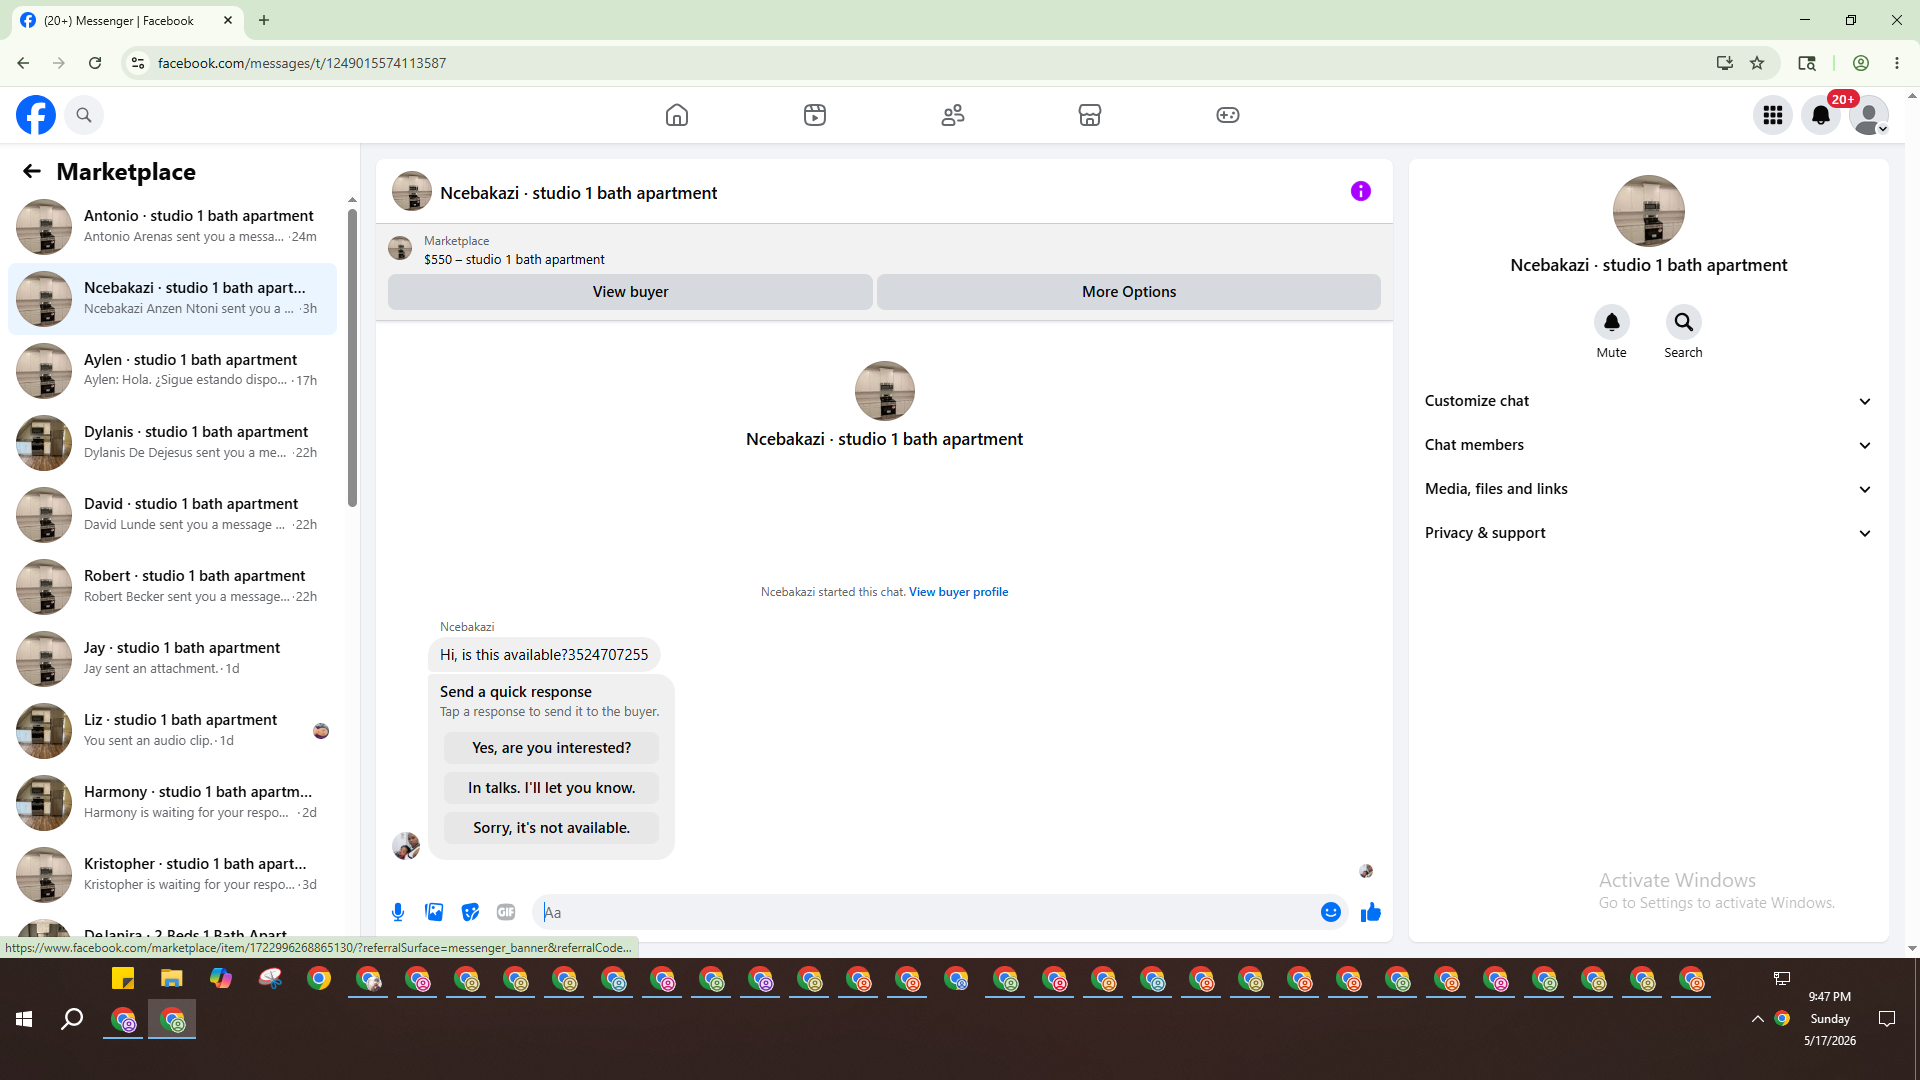
Task: Open Windows taskbar search
Action: coord(72,1019)
